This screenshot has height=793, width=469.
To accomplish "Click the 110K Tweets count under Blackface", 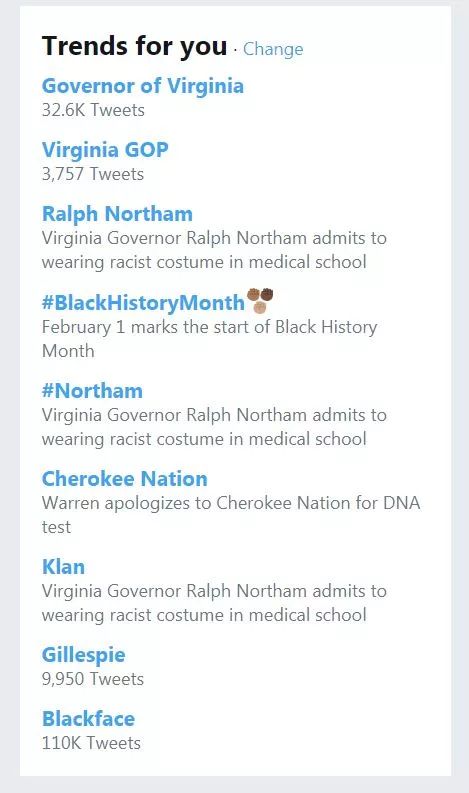I will pos(92,743).
